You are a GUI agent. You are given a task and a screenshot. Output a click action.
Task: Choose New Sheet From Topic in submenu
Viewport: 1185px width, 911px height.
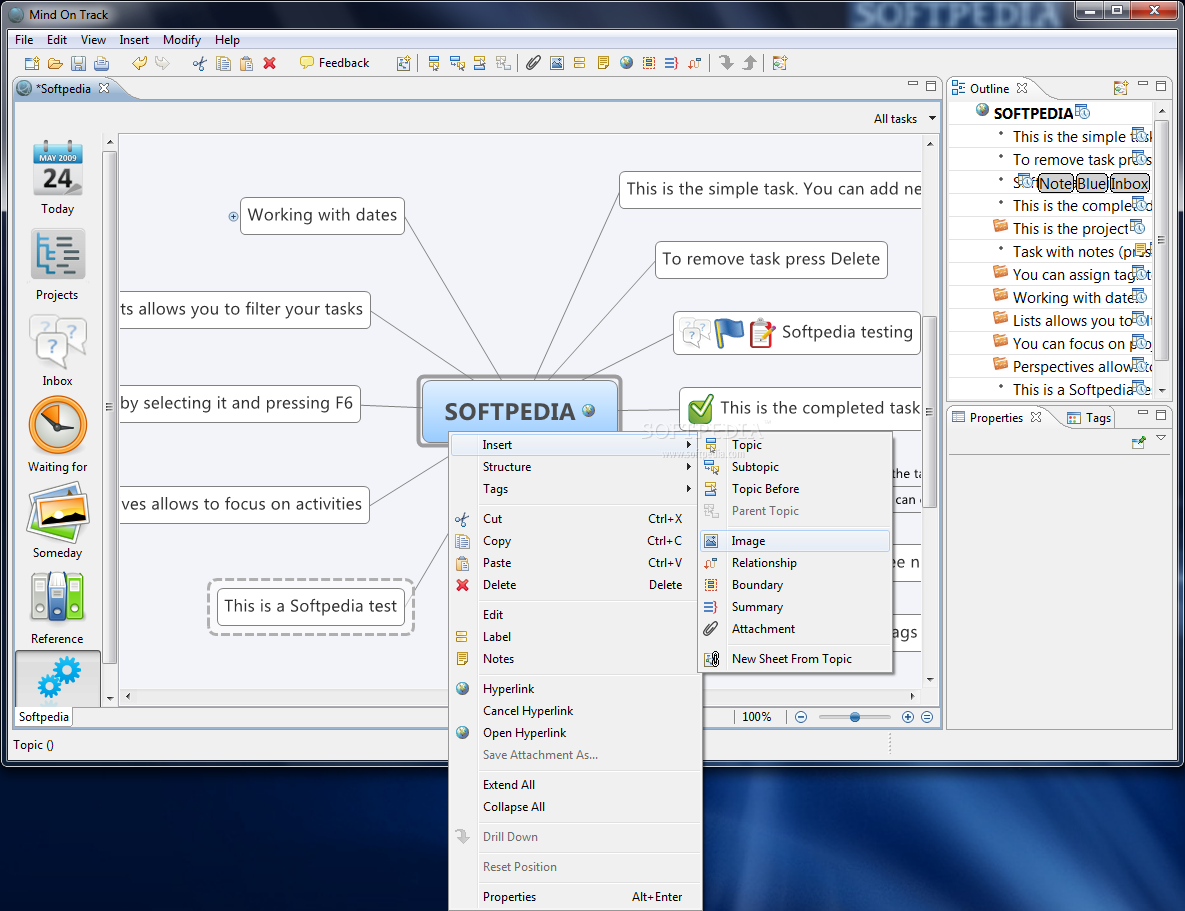coord(795,659)
